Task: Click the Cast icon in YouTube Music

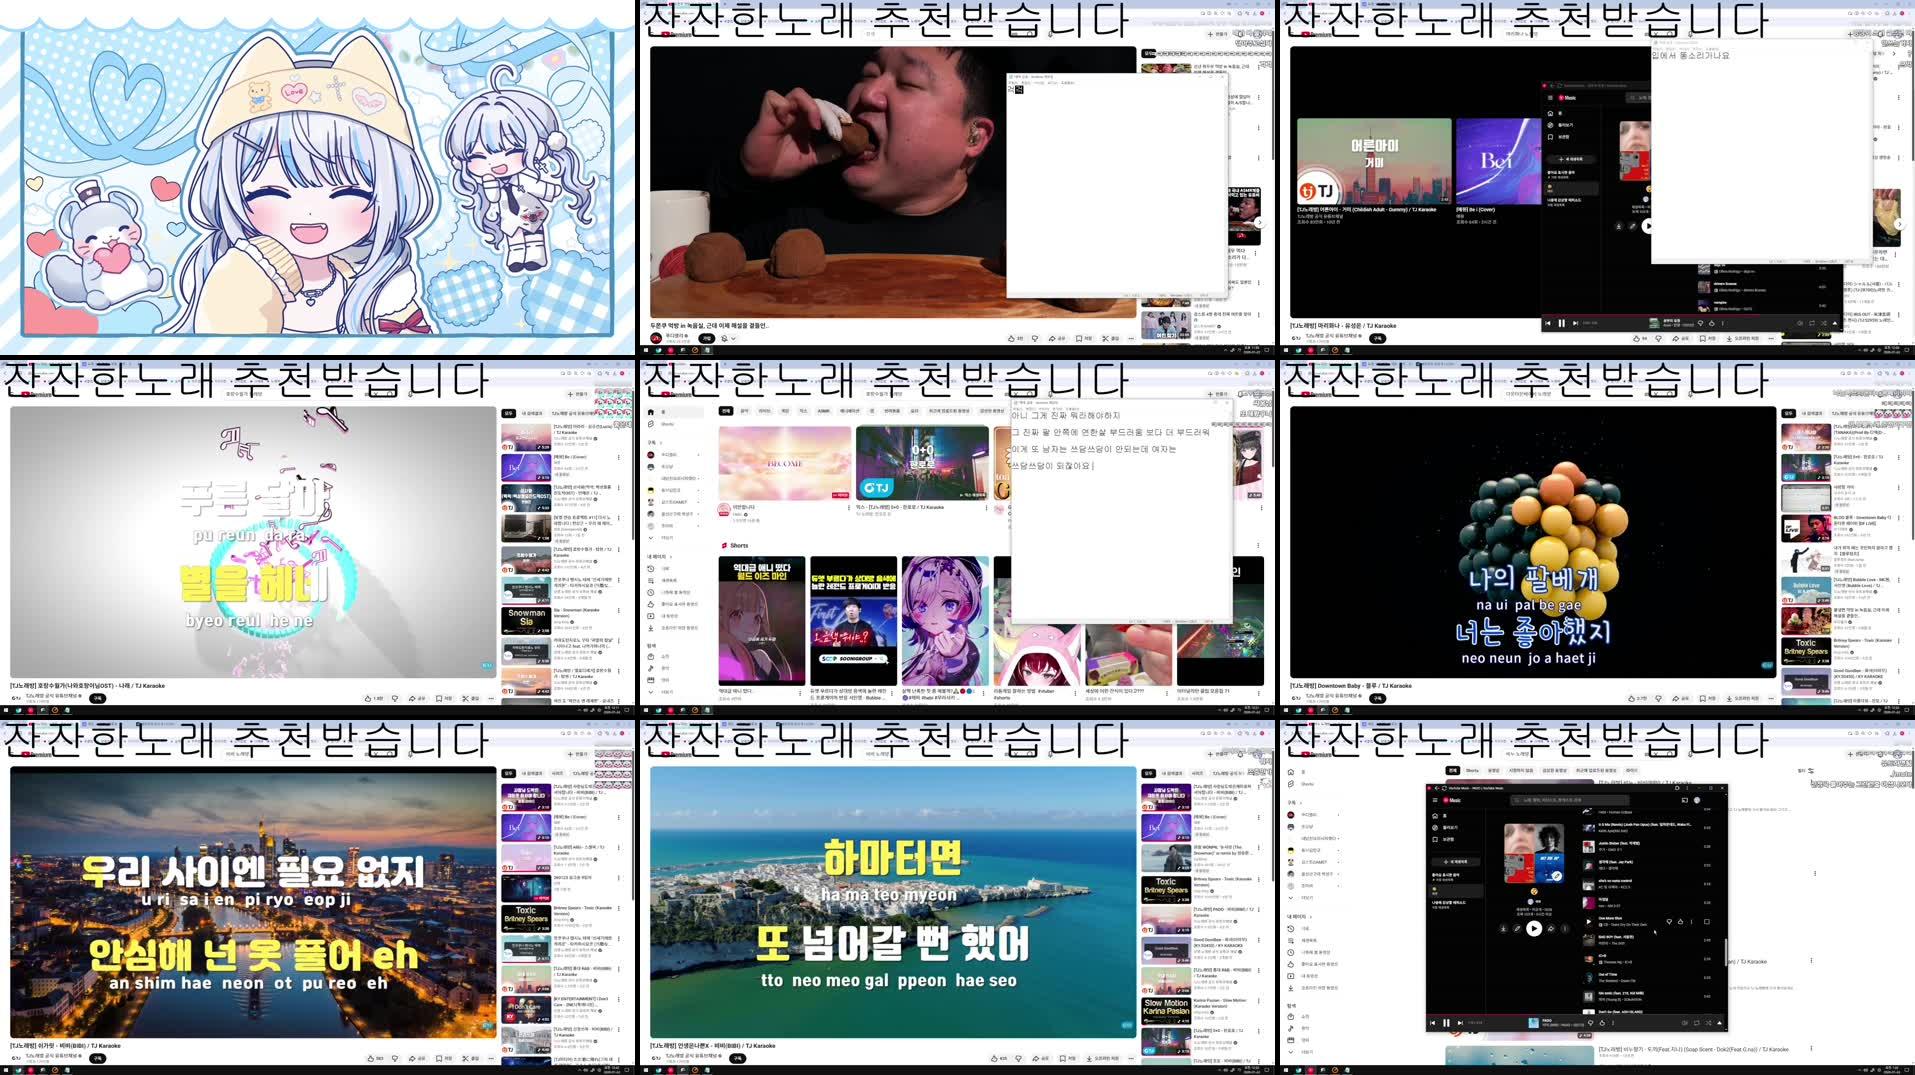Action: [1685, 800]
